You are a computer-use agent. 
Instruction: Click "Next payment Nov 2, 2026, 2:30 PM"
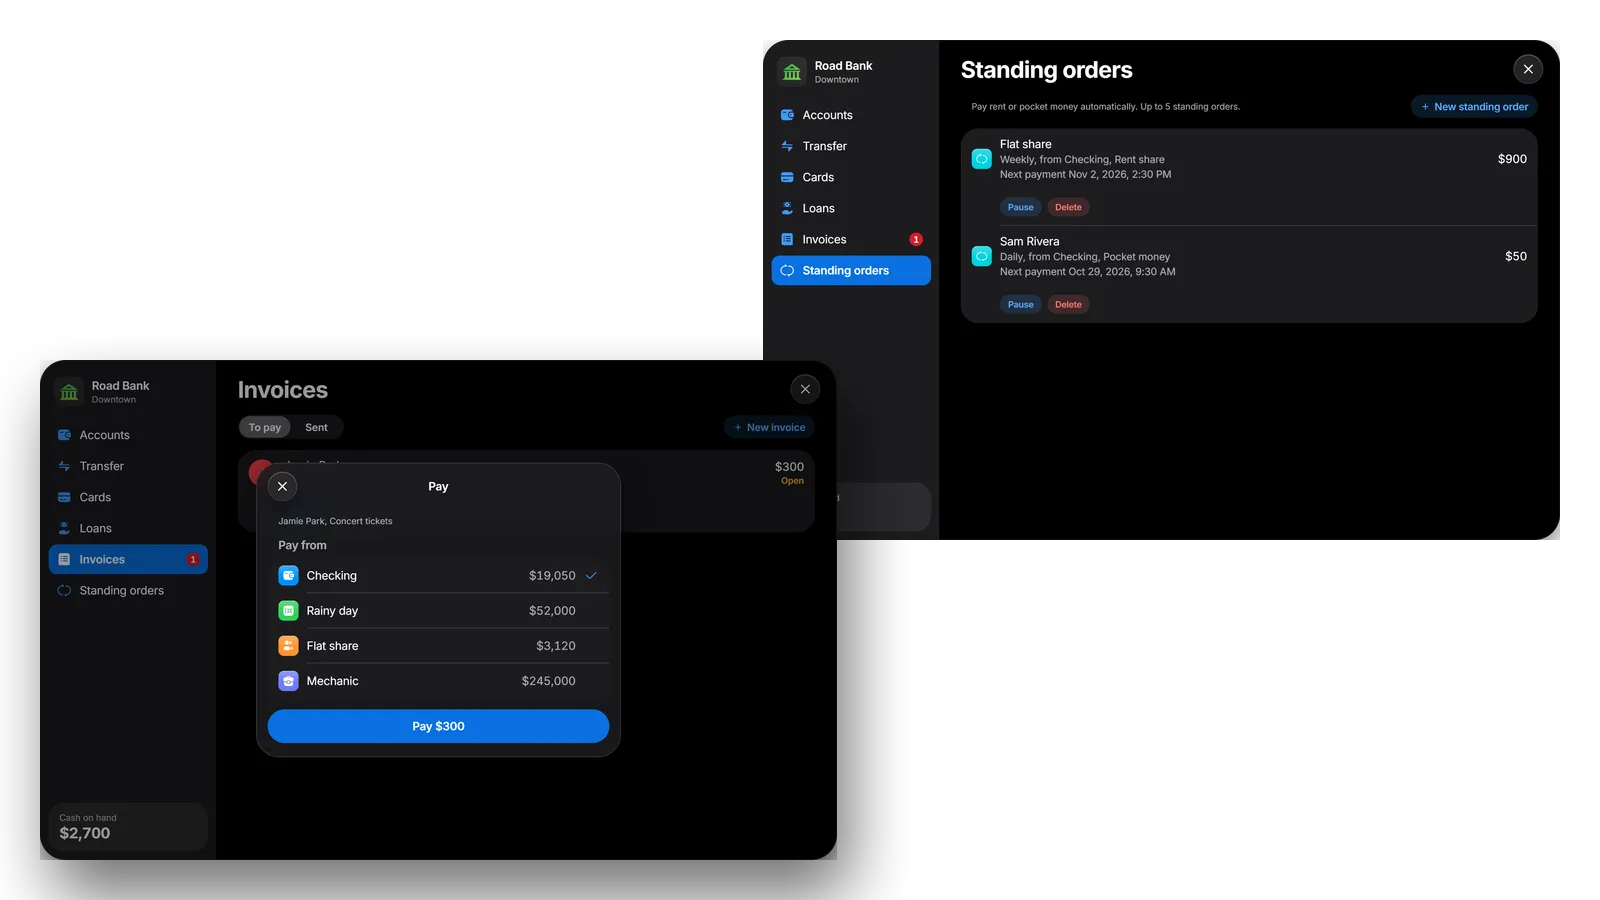coord(1085,175)
